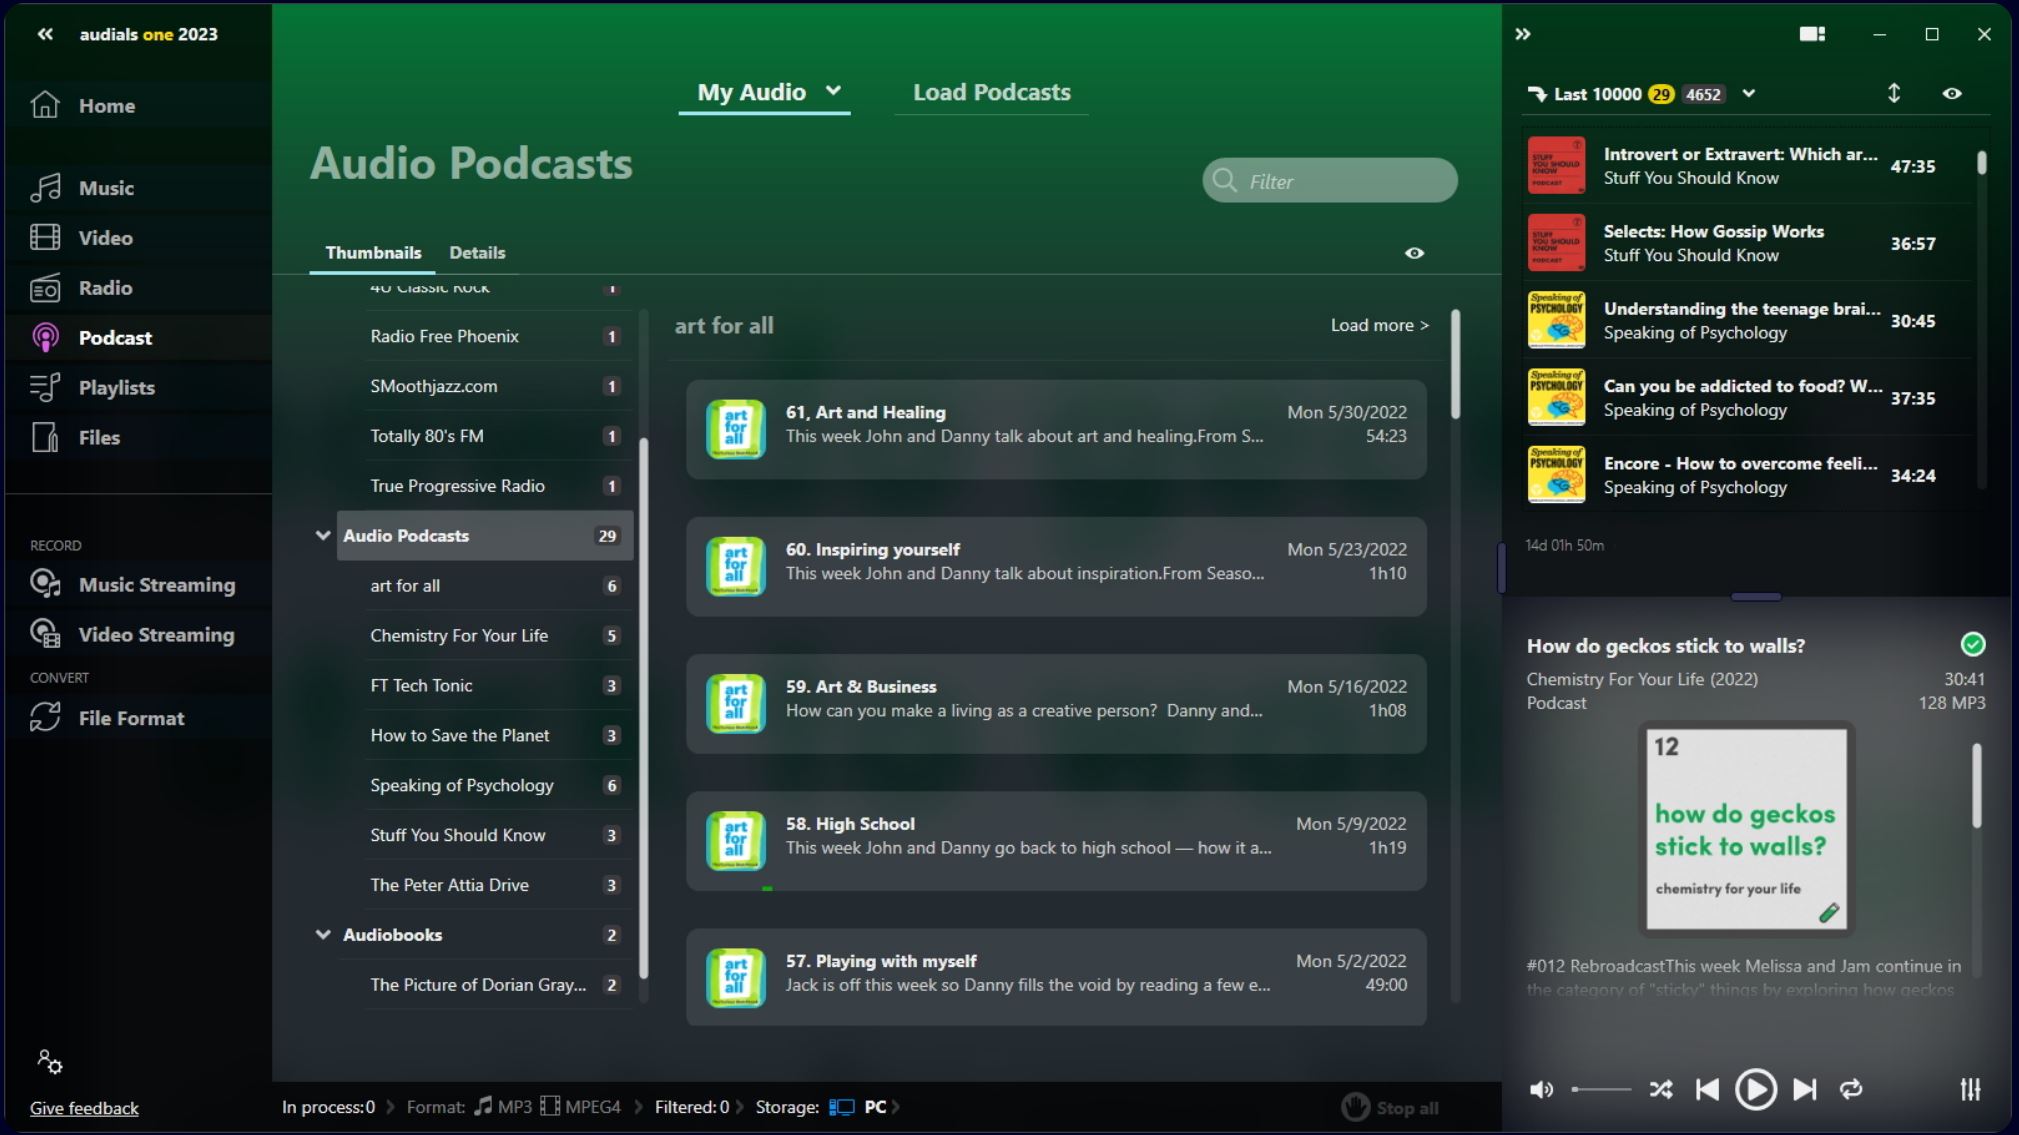Open the Home section icon
This screenshot has height=1135, width=2019.
pos(45,105)
